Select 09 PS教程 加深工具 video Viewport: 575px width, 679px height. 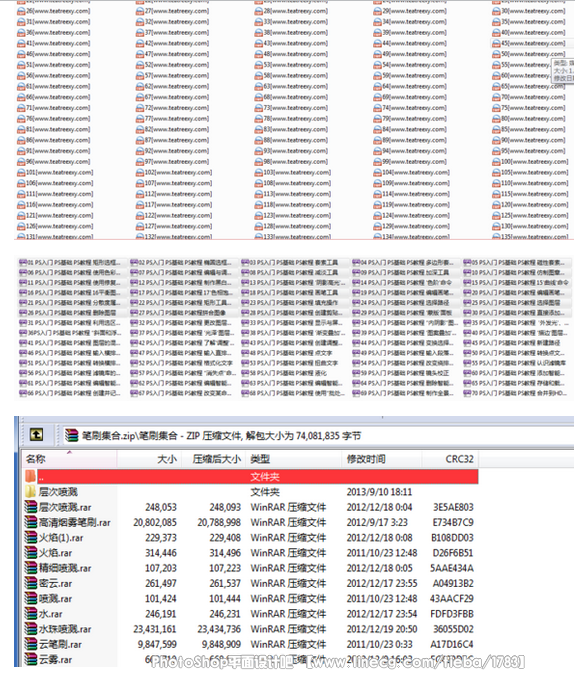pyautogui.click(x=401, y=272)
